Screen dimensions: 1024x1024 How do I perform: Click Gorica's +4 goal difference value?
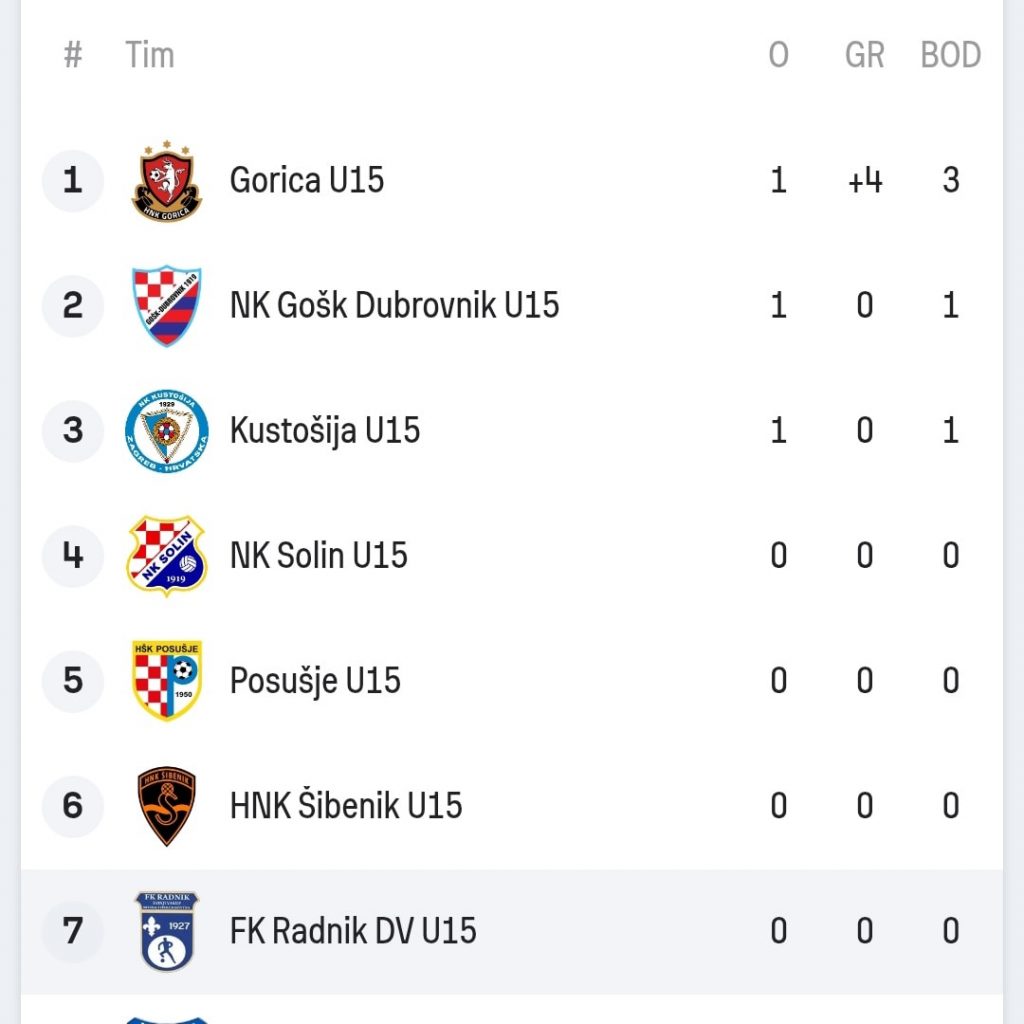click(864, 181)
